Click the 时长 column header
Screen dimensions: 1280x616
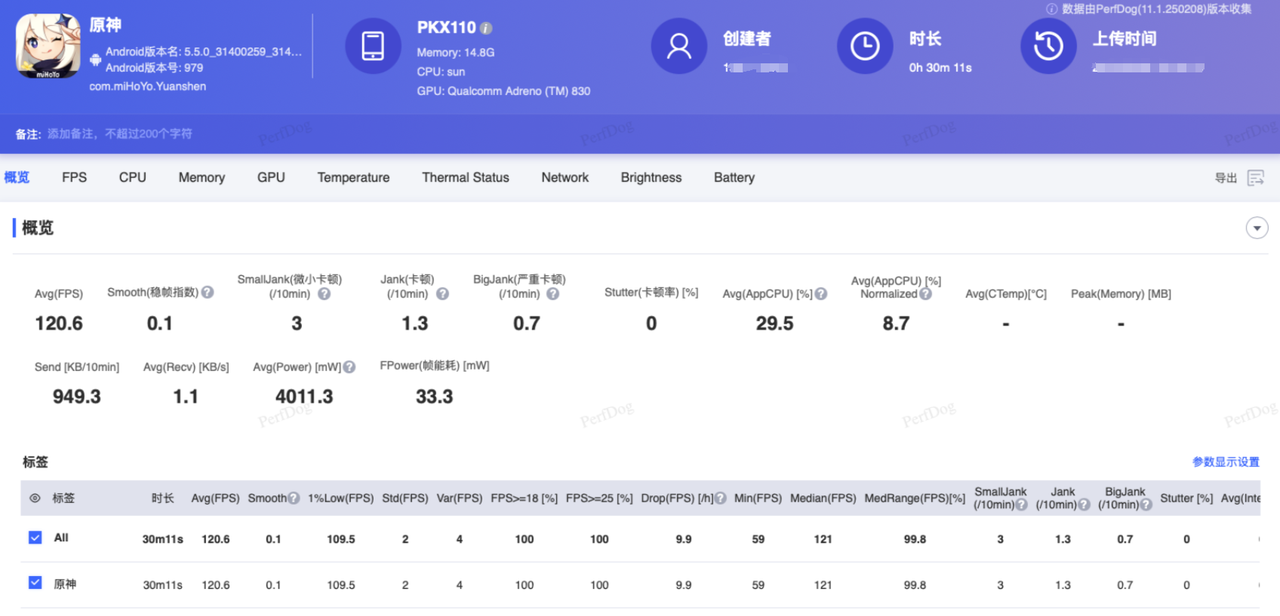tap(163, 498)
